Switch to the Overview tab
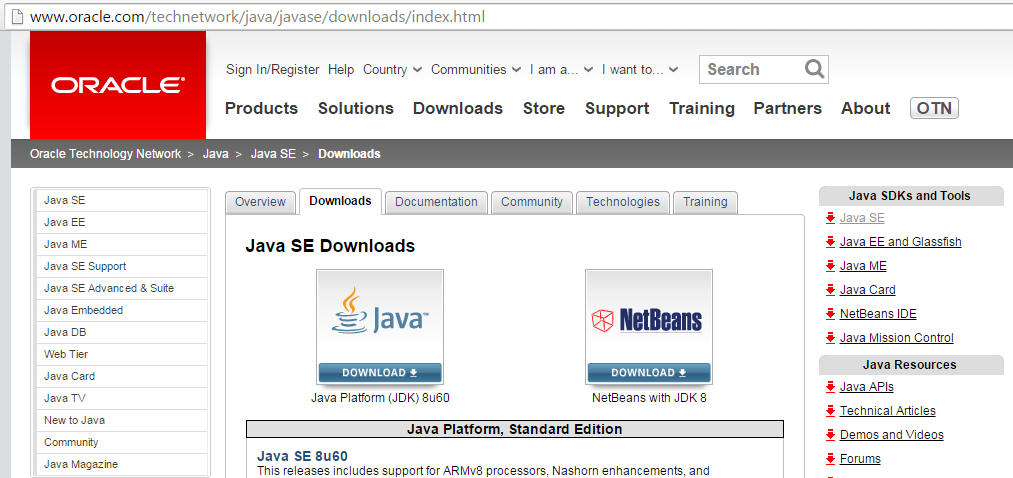This screenshot has height=478, width=1013. coord(260,202)
